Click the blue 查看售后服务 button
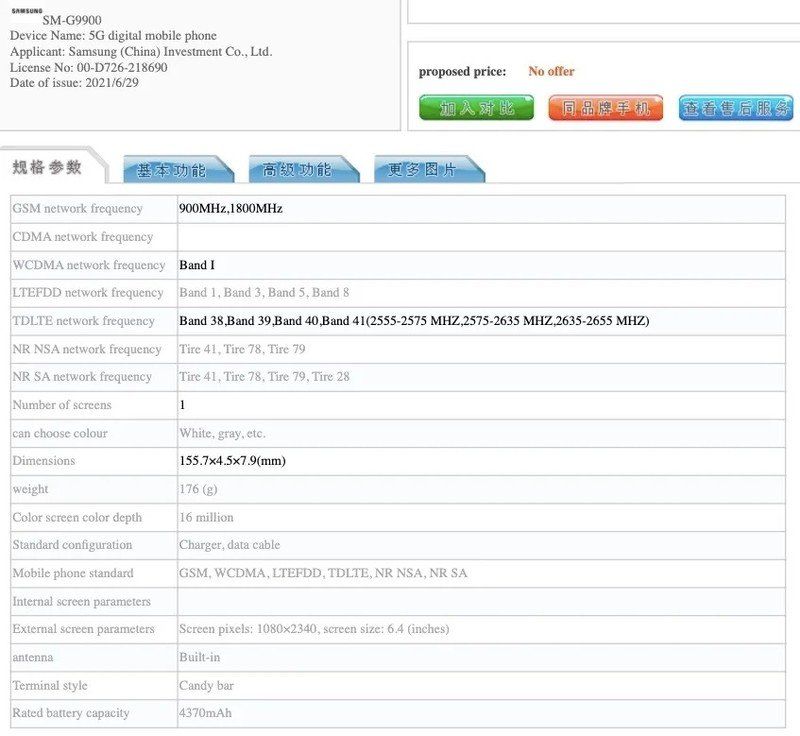Screen dimensions: 800x736 coord(736,108)
